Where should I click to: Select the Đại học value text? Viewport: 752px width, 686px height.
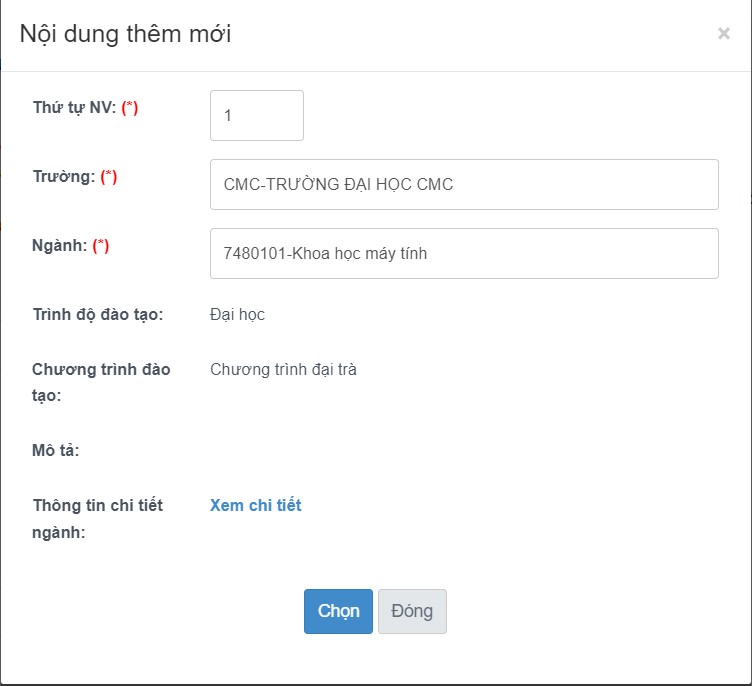pos(237,315)
